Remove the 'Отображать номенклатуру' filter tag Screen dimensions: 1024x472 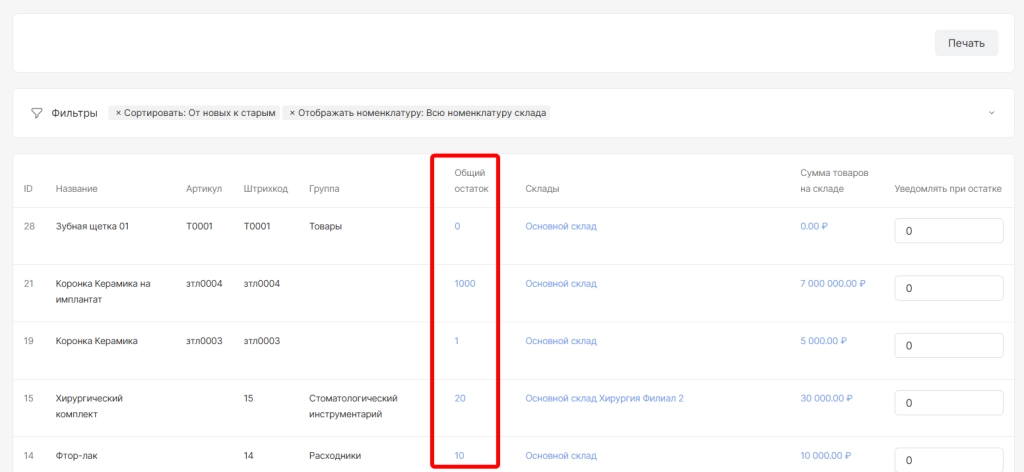[292, 113]
